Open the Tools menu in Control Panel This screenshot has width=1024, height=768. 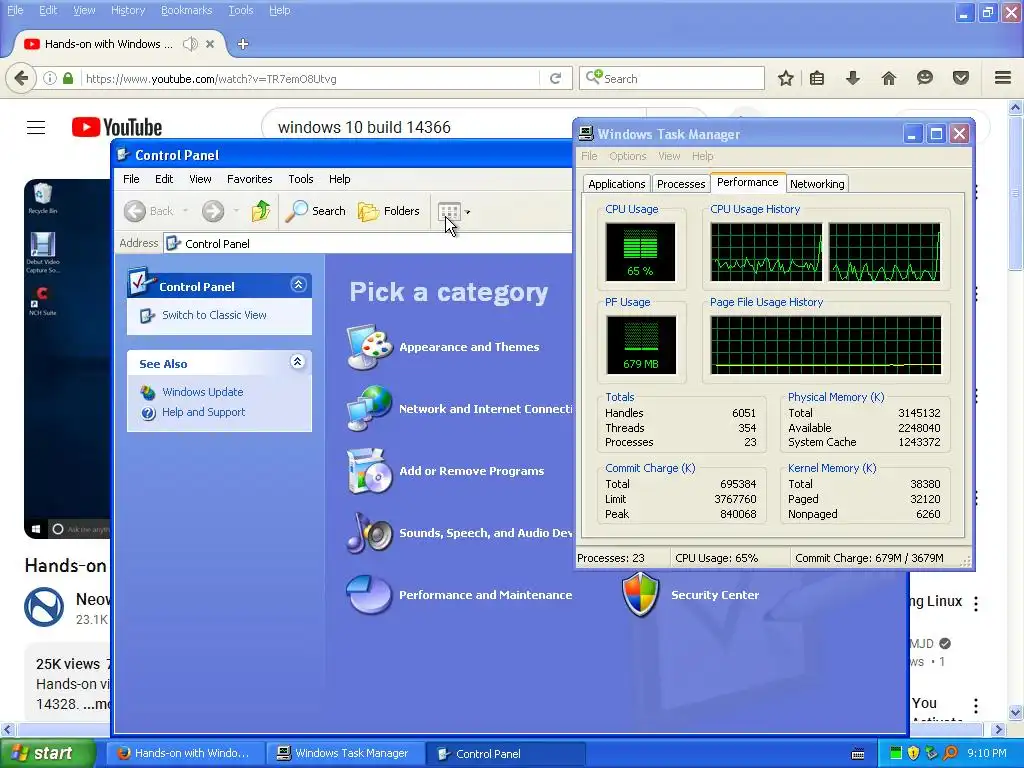(300, 179)
